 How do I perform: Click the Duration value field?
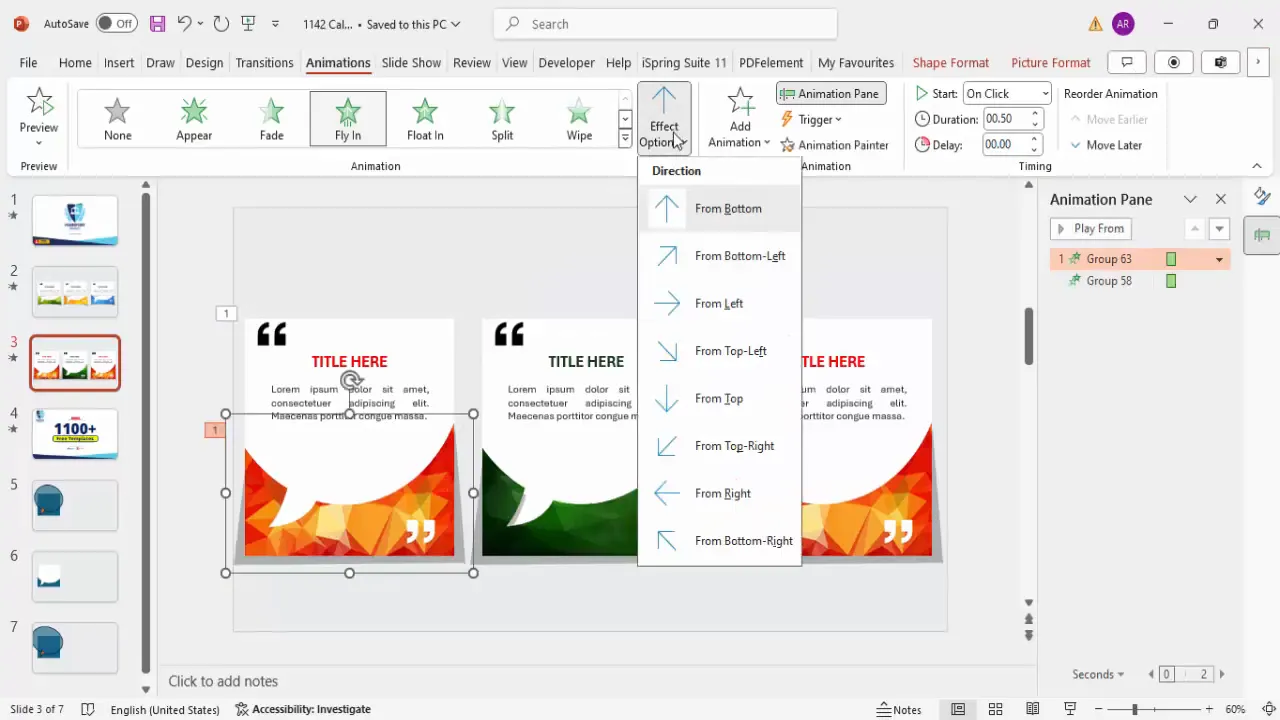[x=1004, y=119]
